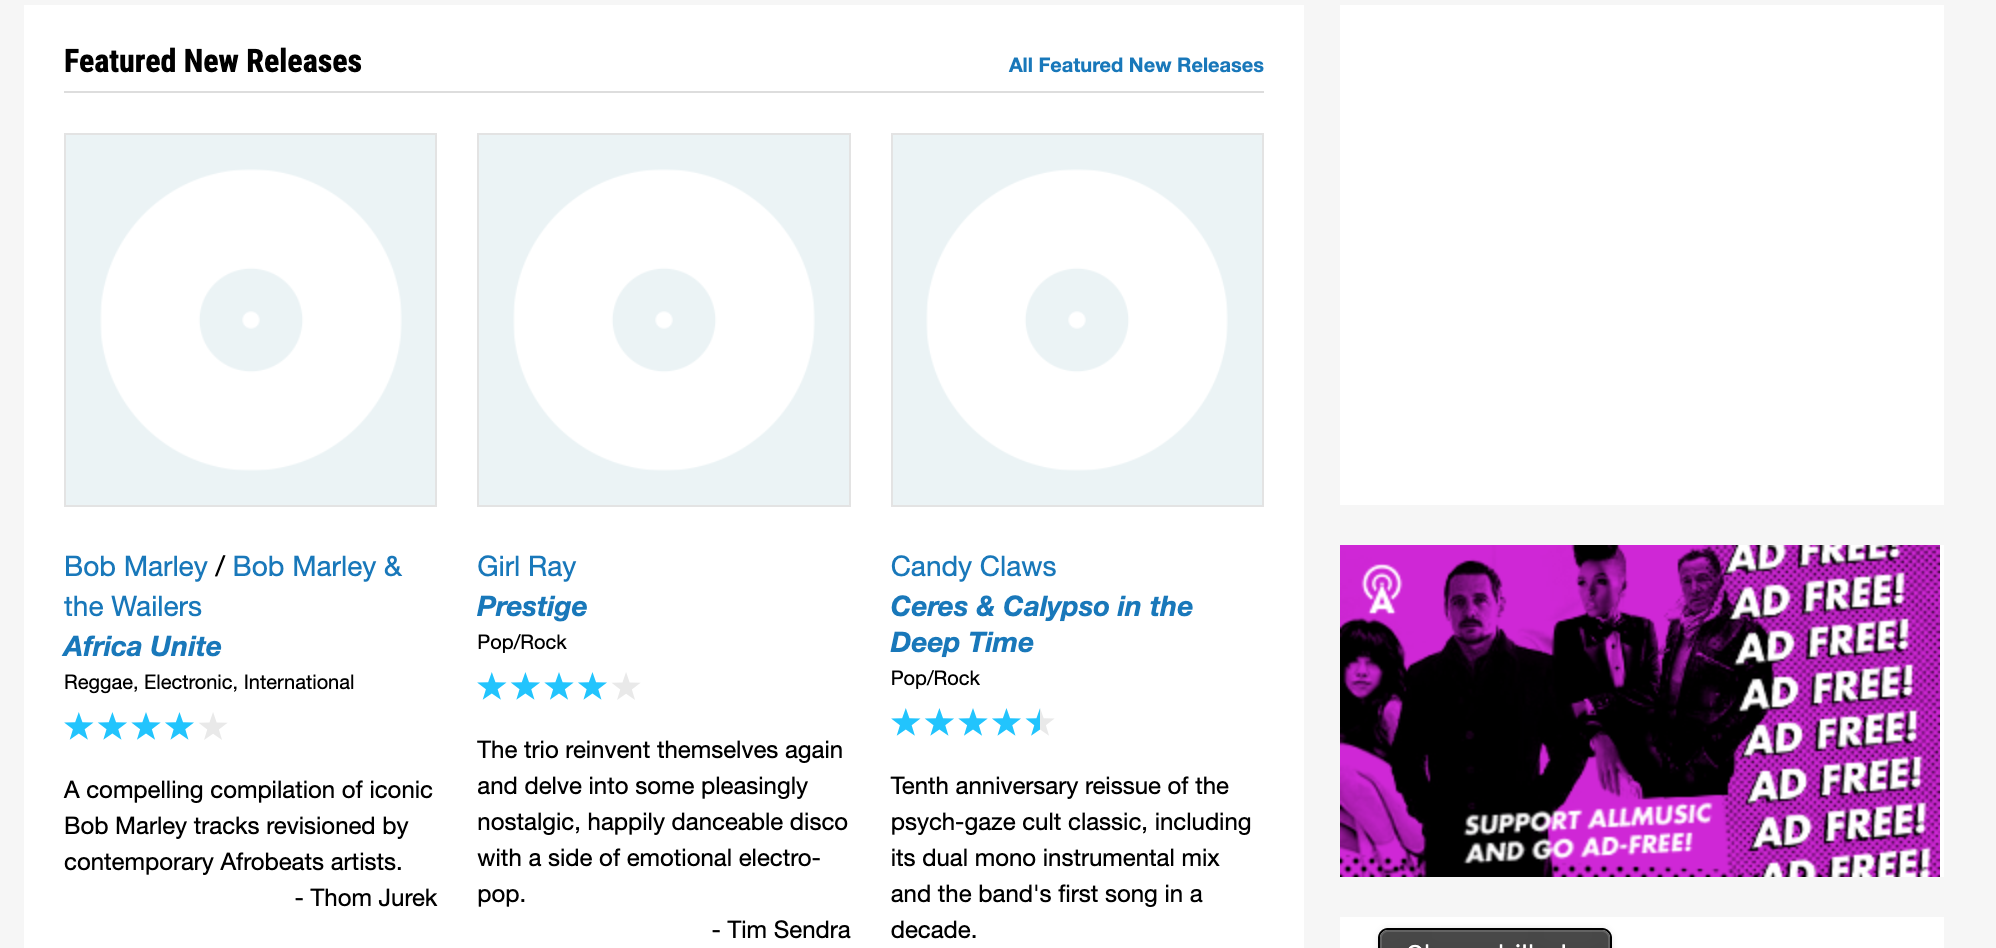Image resolution: width=1996 pixels, height=948 pixels.
Task: Open the Prestige album title link
Action: point(531,606)
